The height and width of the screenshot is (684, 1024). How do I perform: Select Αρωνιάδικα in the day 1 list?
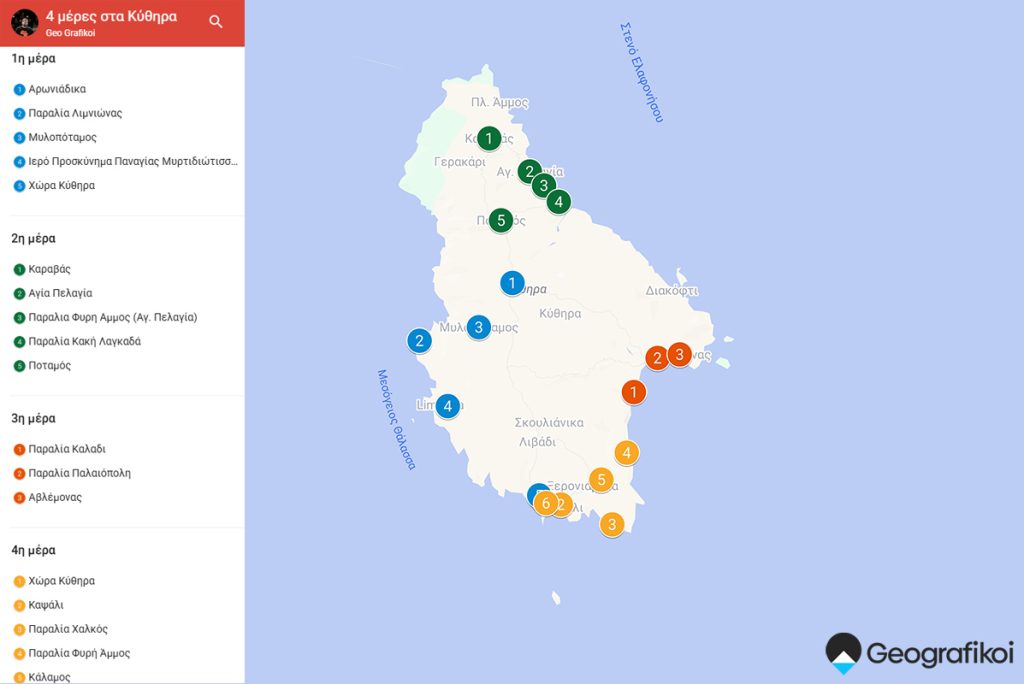point(57,89)
